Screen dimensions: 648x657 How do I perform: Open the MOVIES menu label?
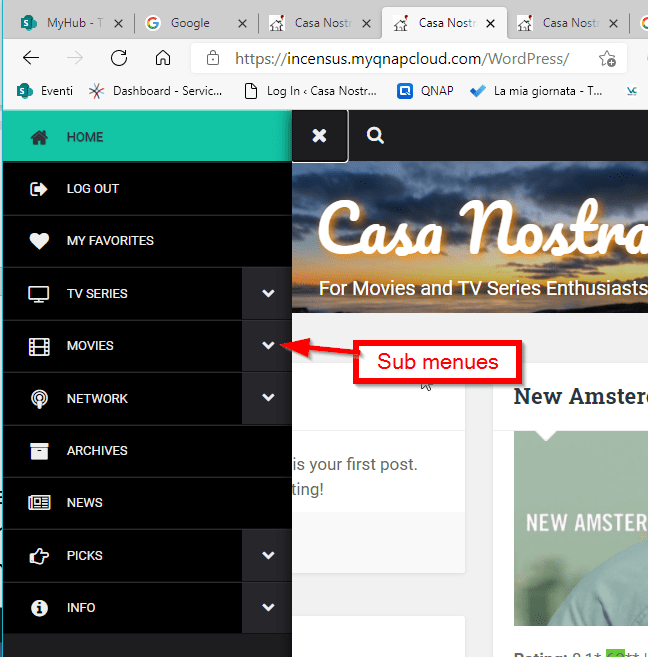[x=90, y=346]
